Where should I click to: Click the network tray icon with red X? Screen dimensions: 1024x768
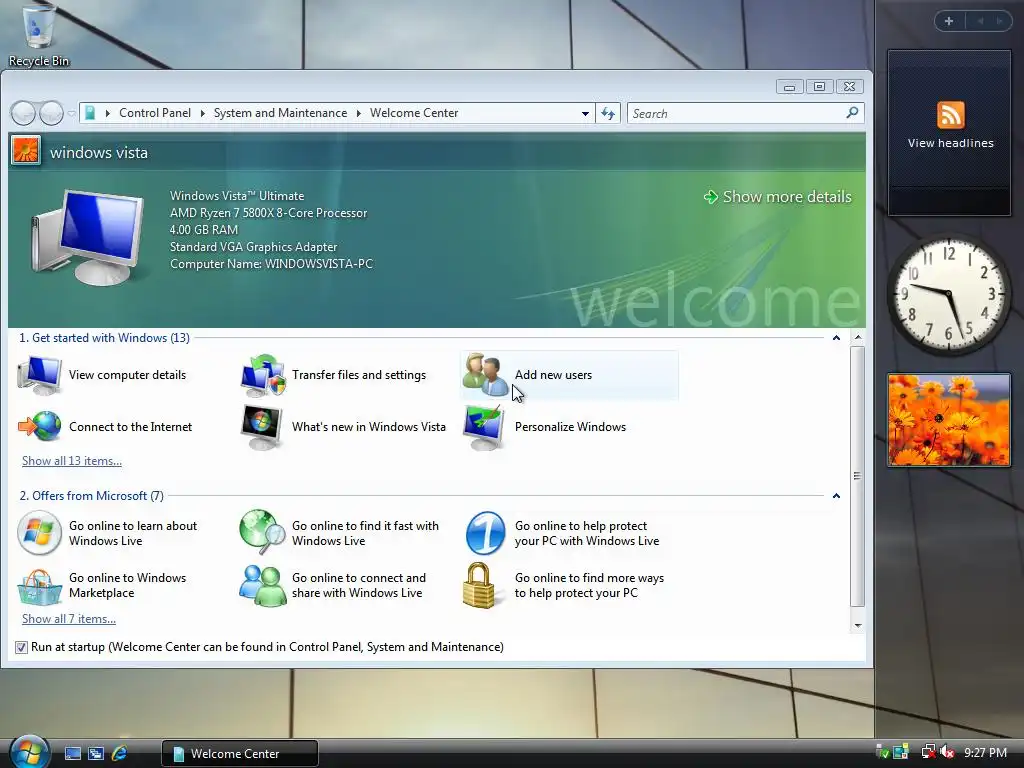928,752
